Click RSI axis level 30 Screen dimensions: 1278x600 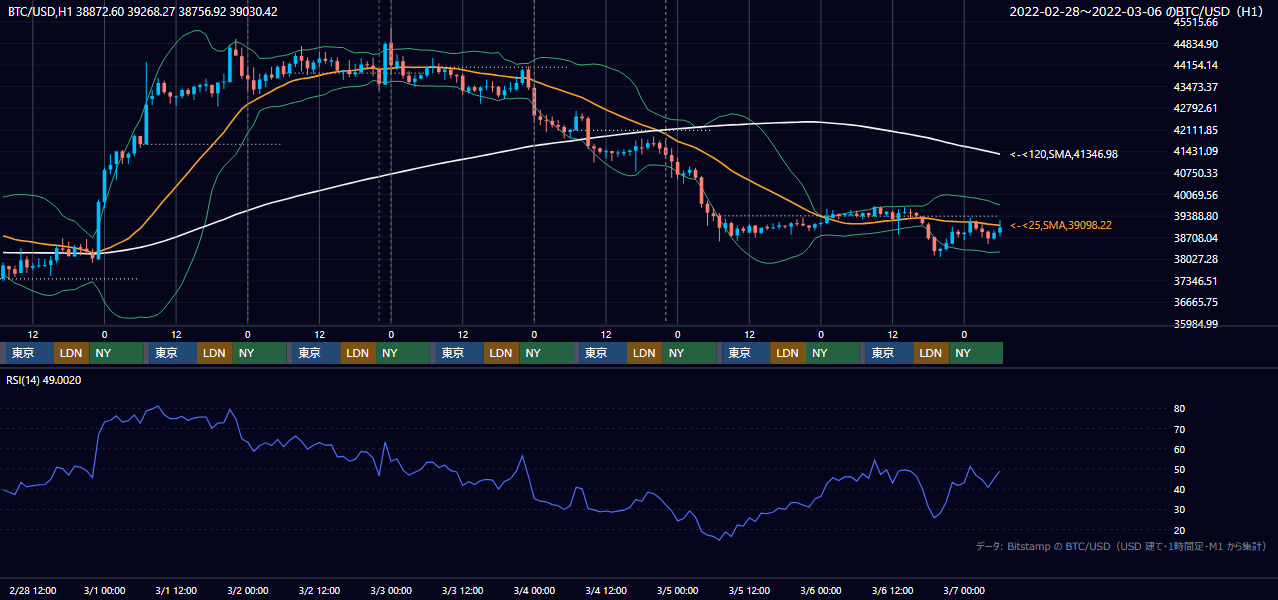1180,509
